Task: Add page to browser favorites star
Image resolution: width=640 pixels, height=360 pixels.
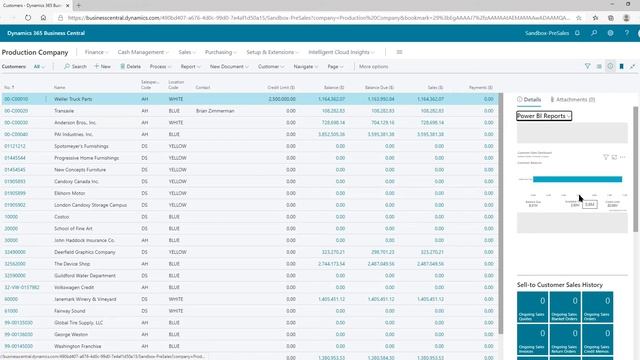Action: (579, 18)
